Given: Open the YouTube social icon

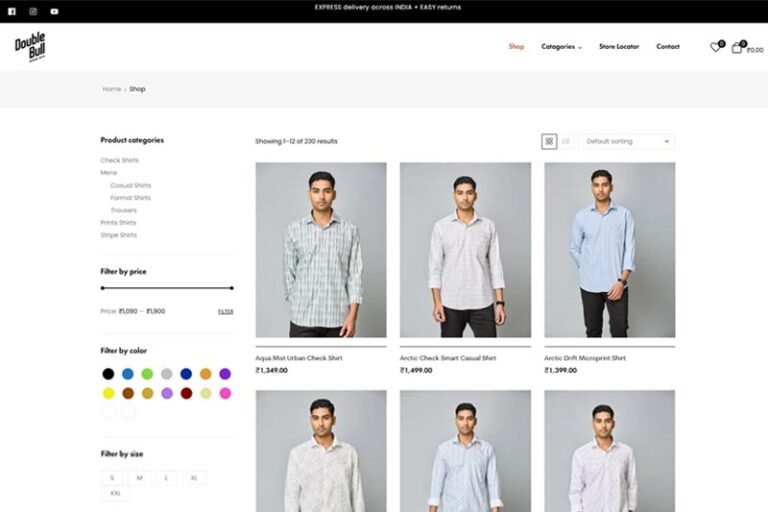Looking at the screenshot, I should 54,11.
